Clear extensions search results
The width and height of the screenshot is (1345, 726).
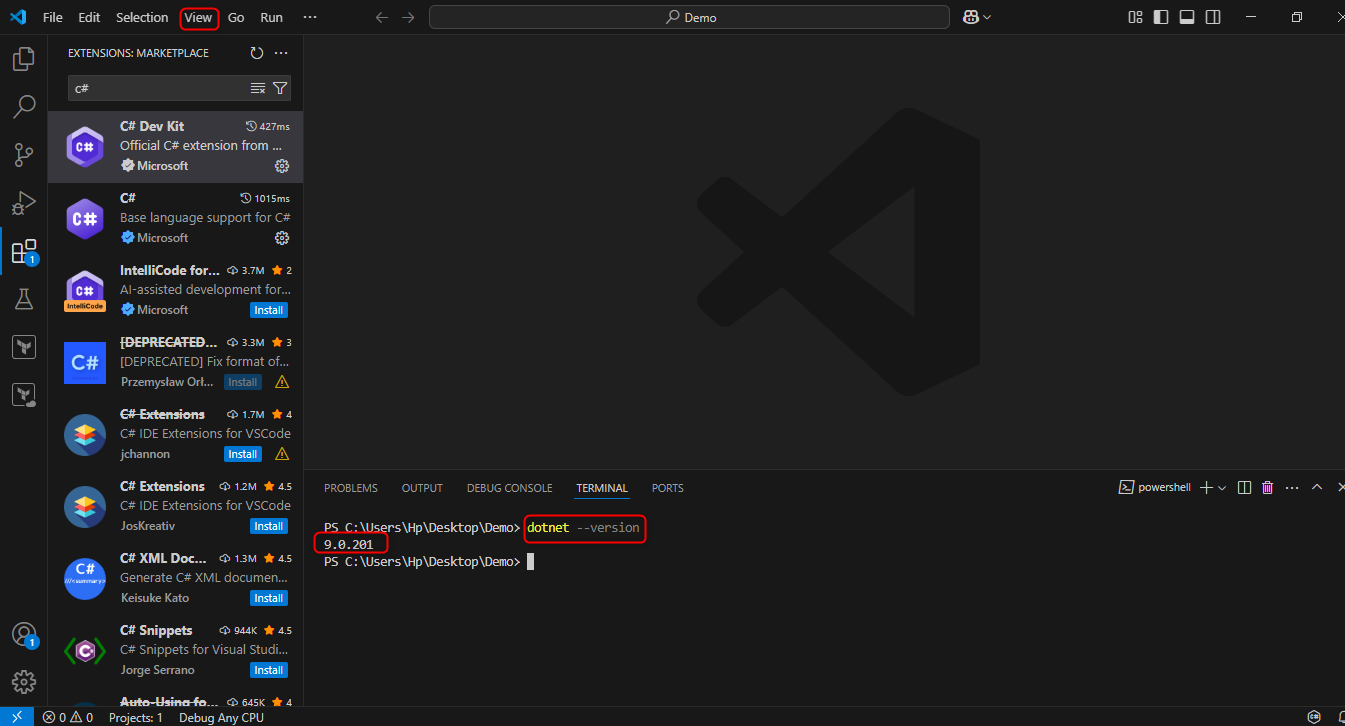tap(258, 88)
